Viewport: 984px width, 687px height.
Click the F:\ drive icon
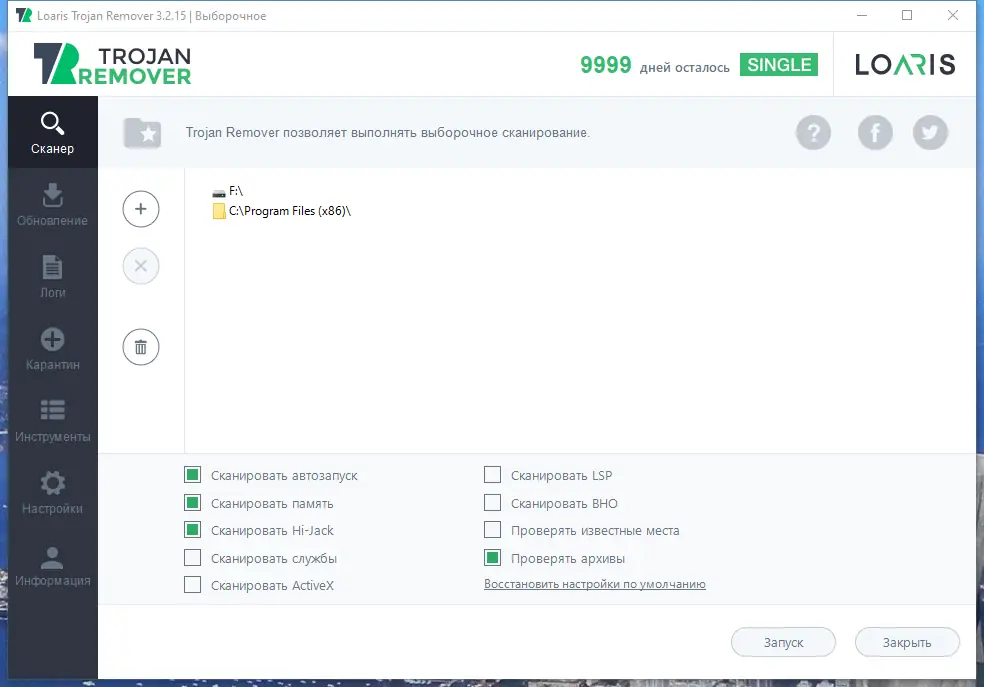(218, 192)
